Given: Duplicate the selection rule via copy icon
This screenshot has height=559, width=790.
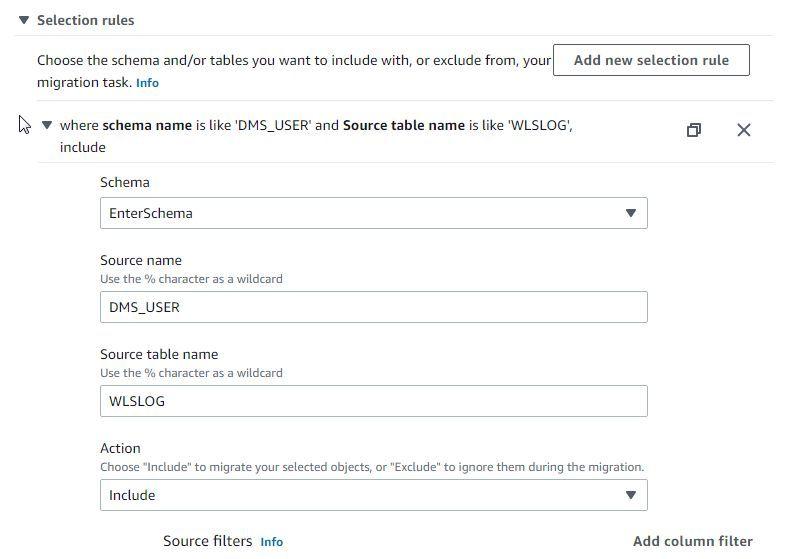Looking at the screenshot, I should coord(693,130).
